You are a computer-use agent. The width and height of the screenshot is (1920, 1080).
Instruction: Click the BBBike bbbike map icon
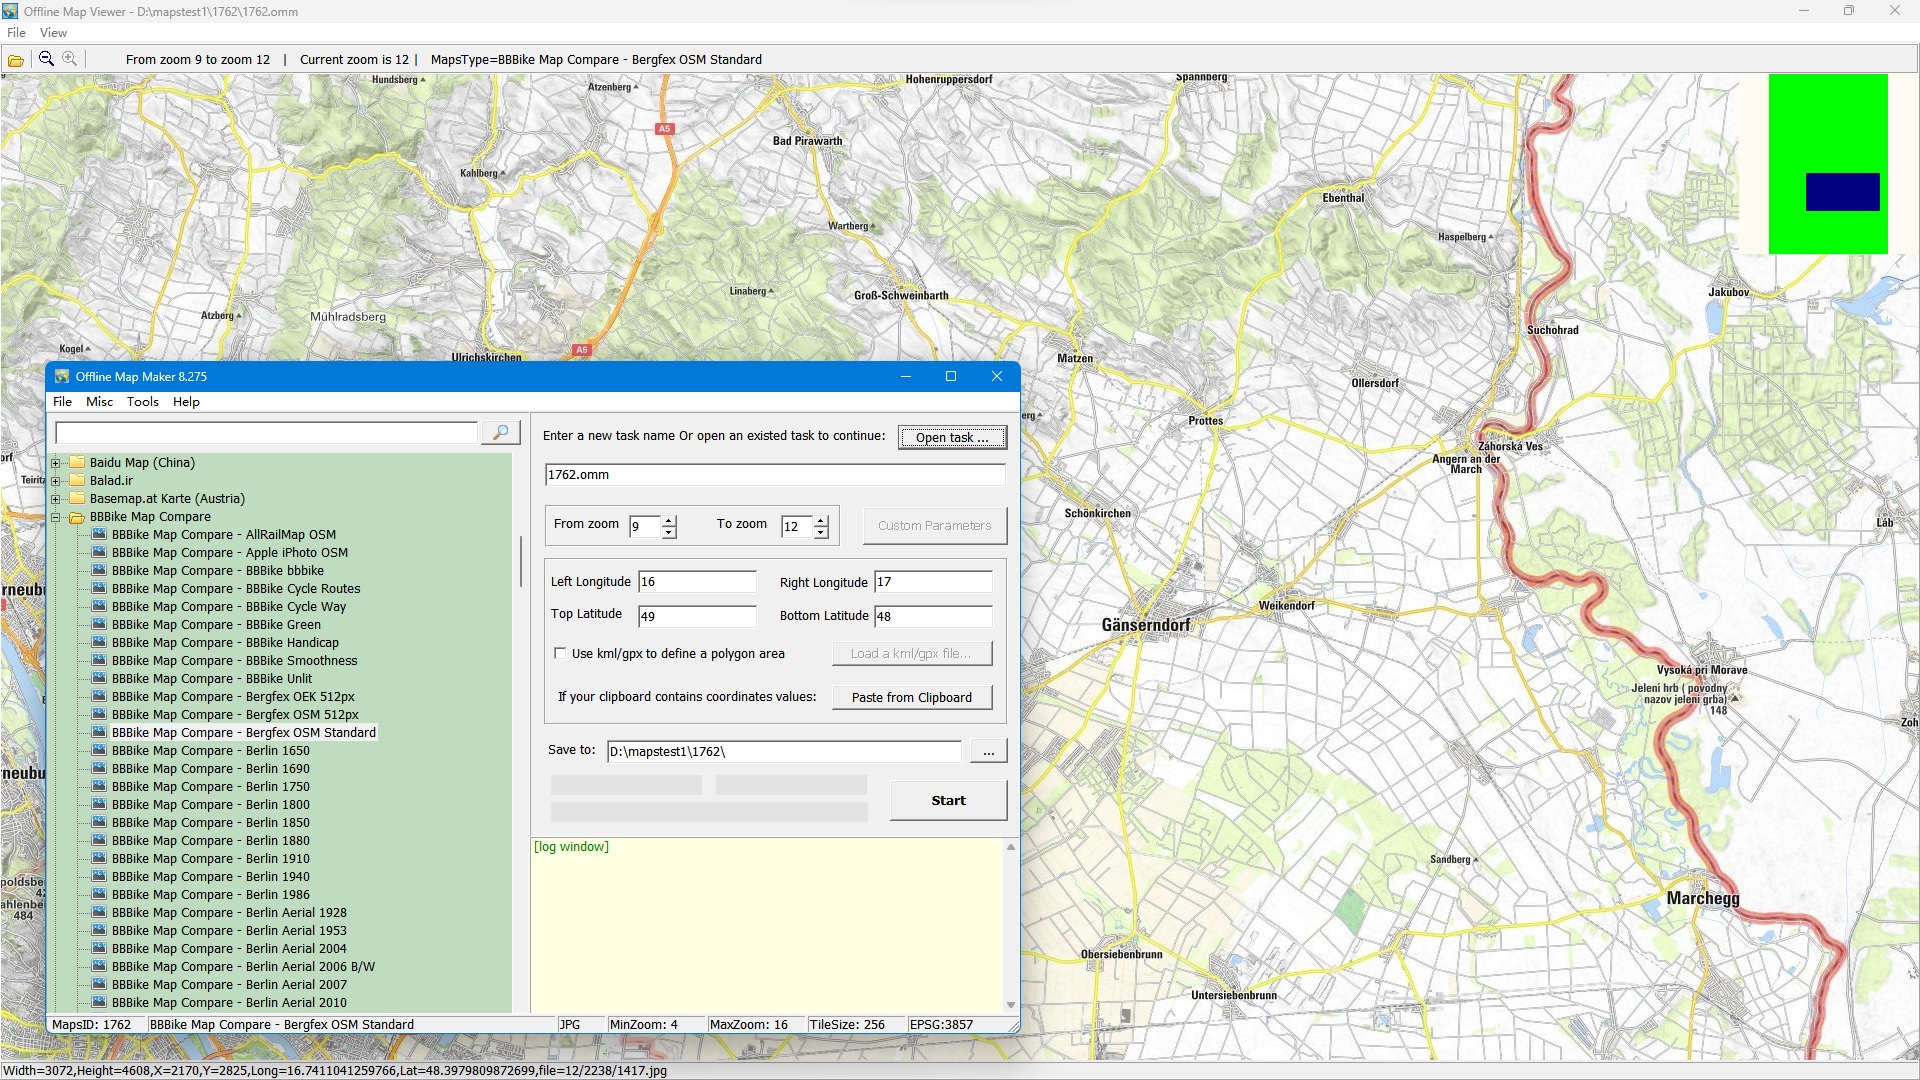100,571
